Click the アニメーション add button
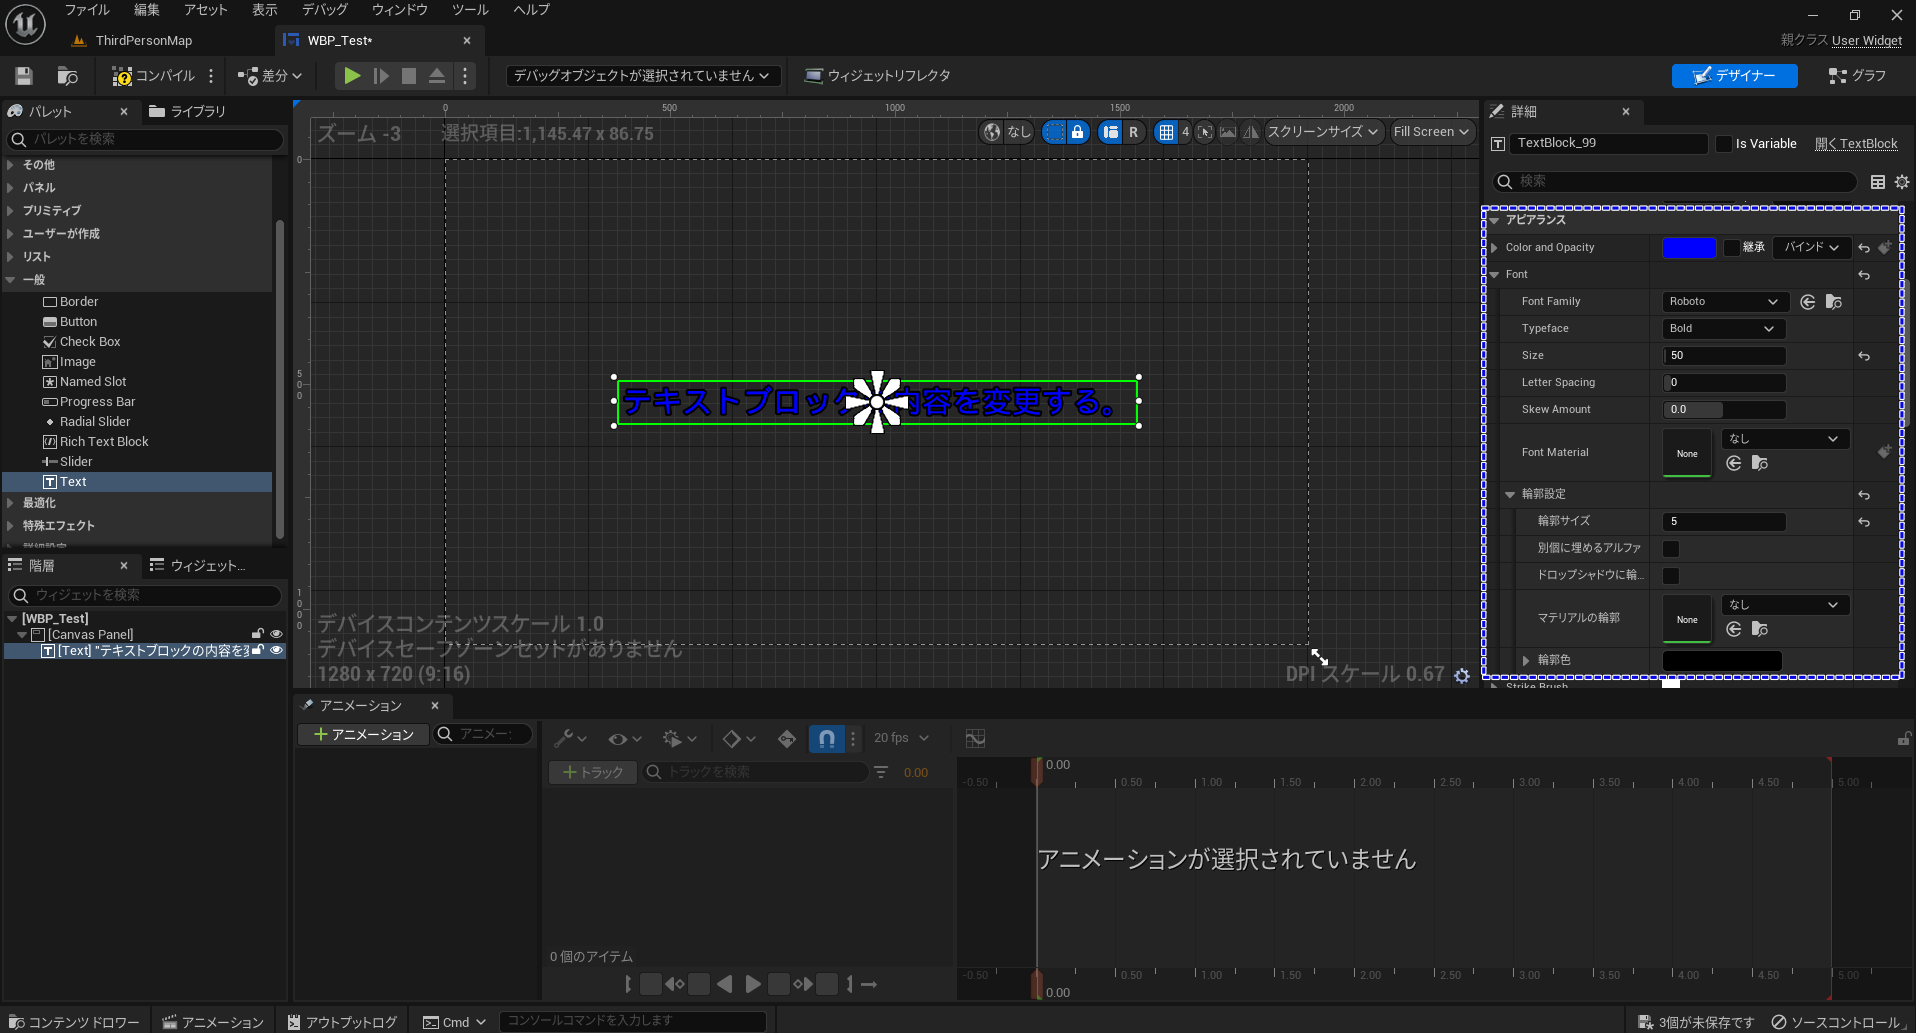 pos(362,733)
